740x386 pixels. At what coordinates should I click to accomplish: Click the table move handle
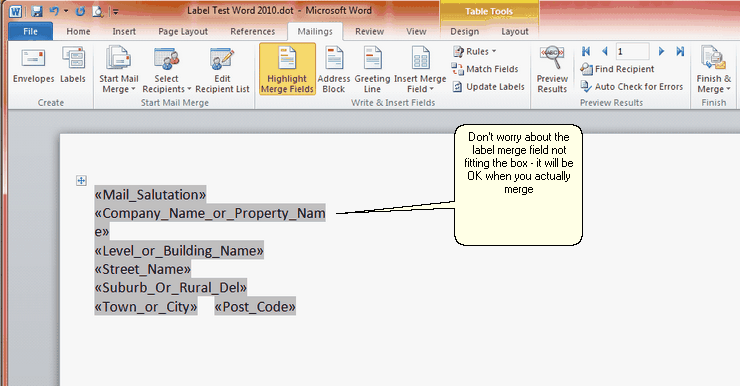click(81, 180)
